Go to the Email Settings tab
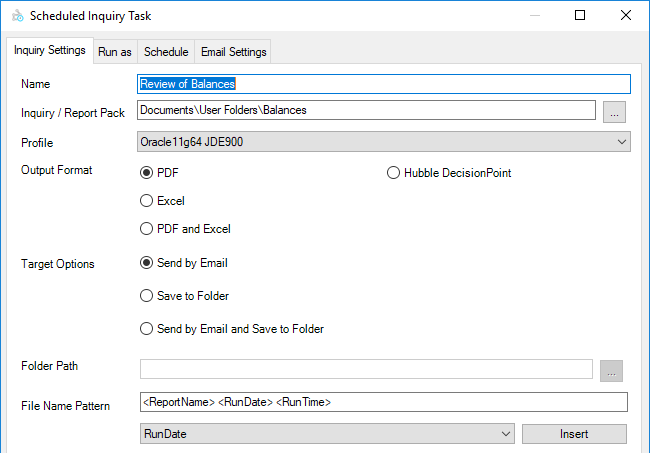The width and height of the screenshot is (650, 453). pyautogui.click(x=233, y=52)
